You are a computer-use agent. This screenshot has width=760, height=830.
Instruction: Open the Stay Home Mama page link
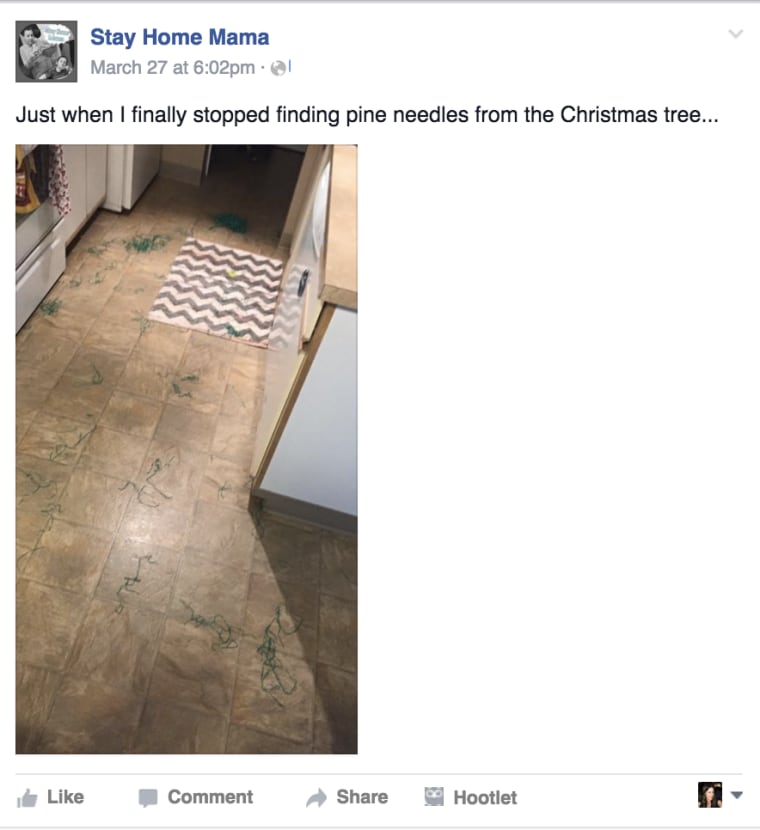[179, 38]
